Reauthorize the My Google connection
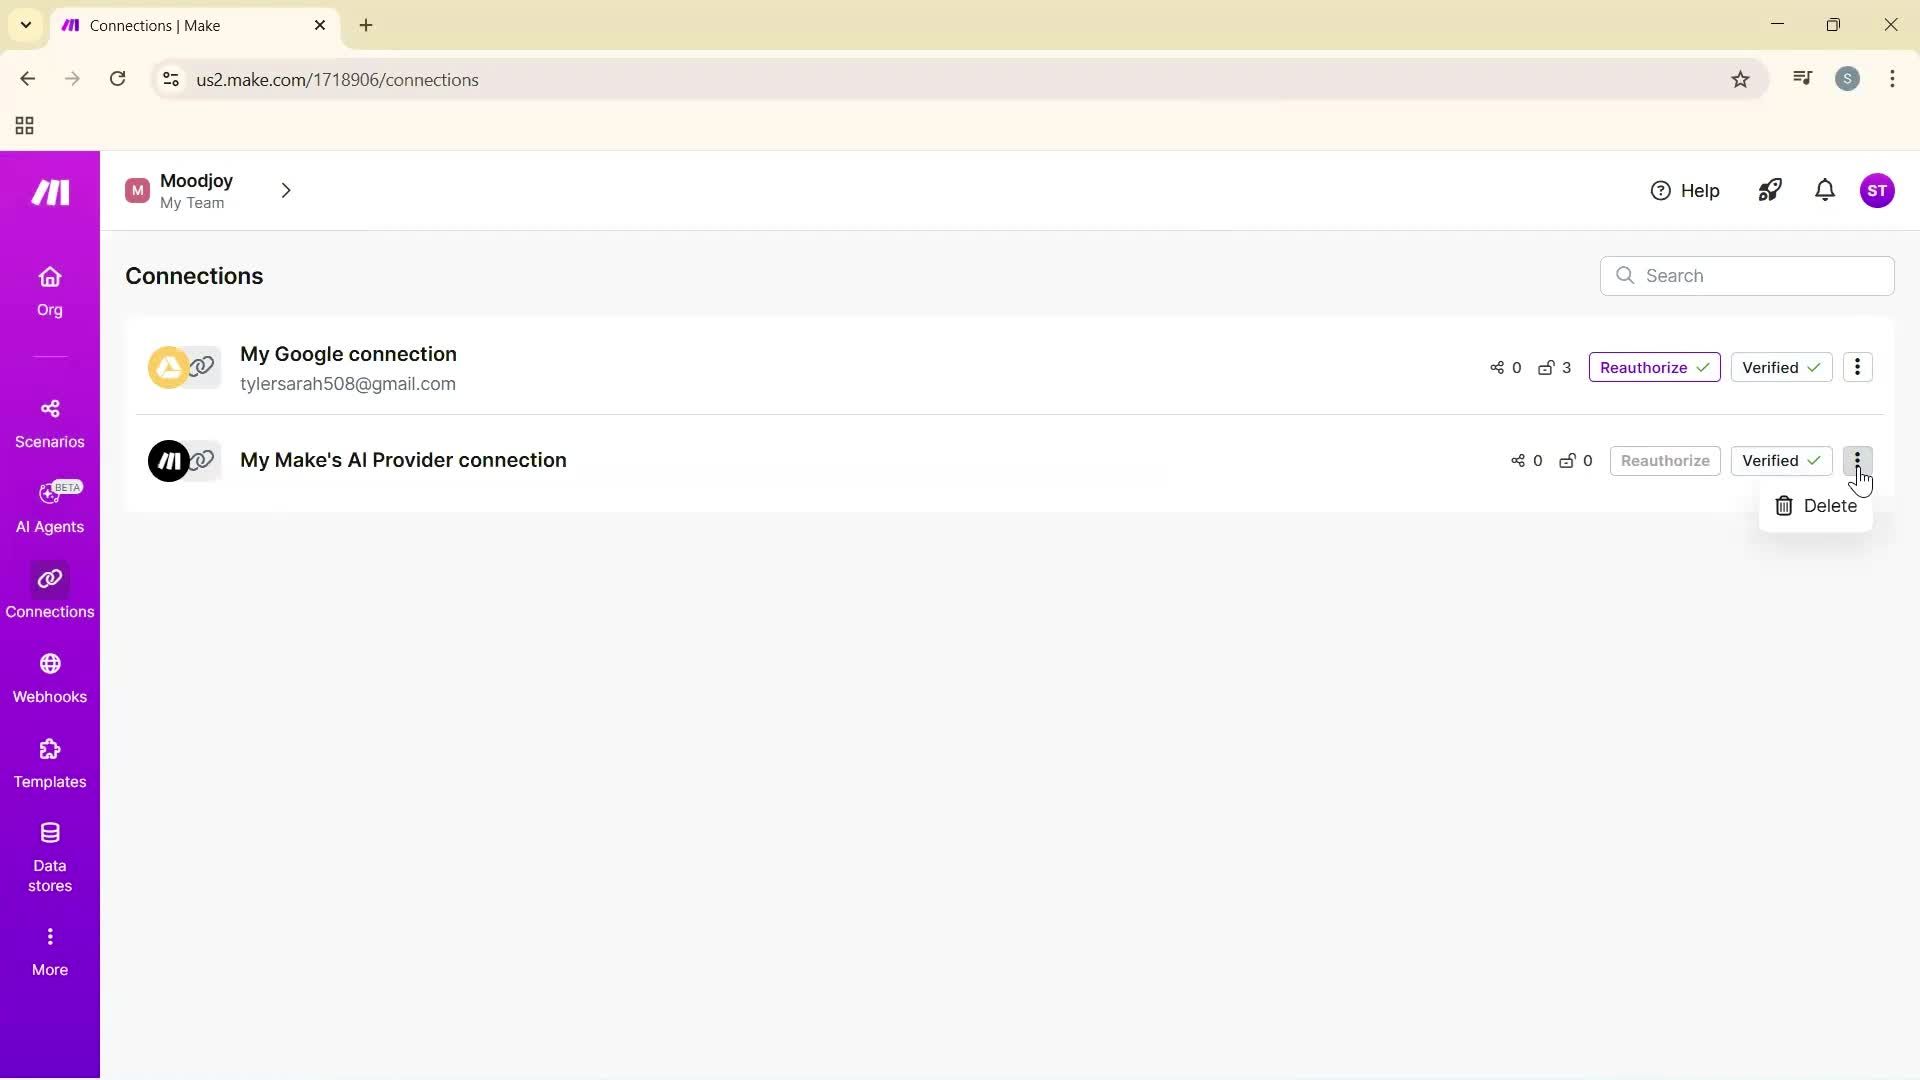The width and height of the screenshot is (1920, 1080). pos(1654,367)
